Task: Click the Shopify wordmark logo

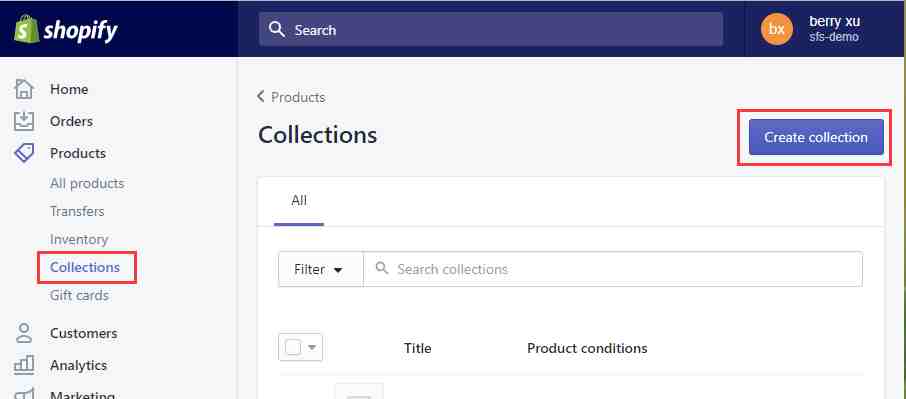Action: tap(80, 30)
